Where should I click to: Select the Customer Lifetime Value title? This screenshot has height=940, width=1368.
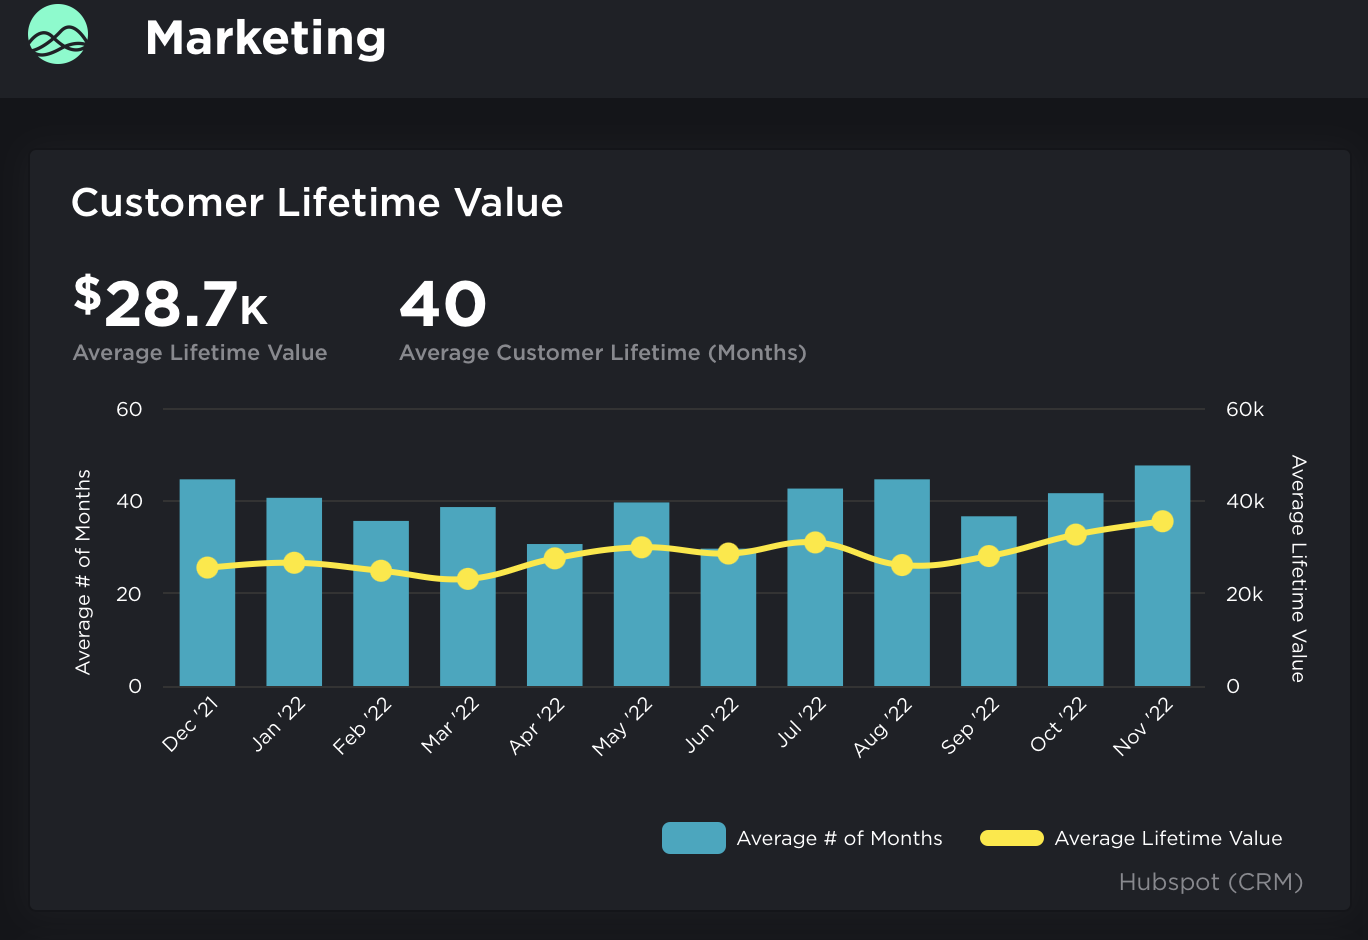tap(317, 203)
